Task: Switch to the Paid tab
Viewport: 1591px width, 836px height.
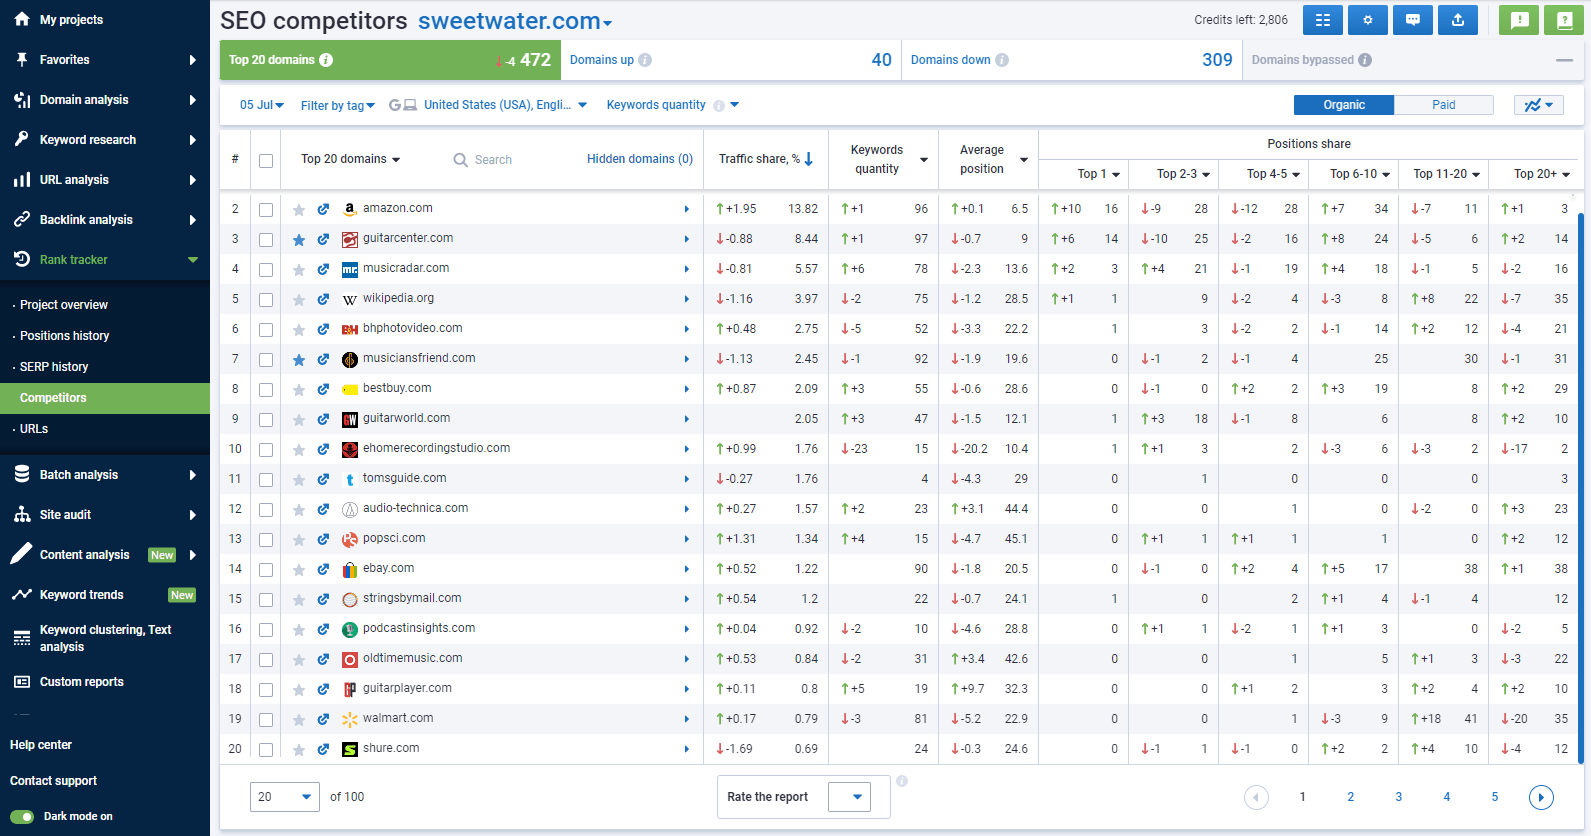Action: (1444, 105)
